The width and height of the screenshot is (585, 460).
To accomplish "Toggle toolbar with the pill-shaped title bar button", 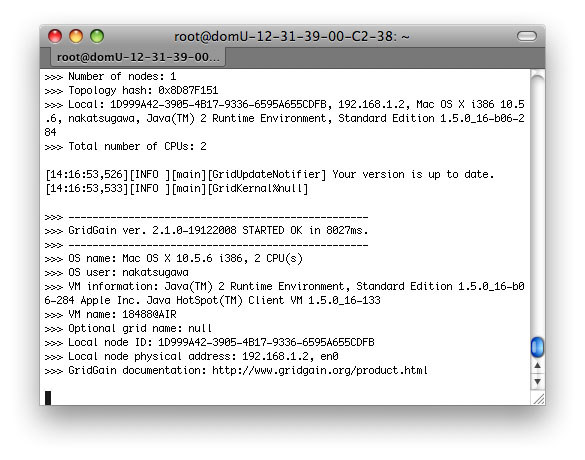I will pyautogui.click(x=527, y=36).
